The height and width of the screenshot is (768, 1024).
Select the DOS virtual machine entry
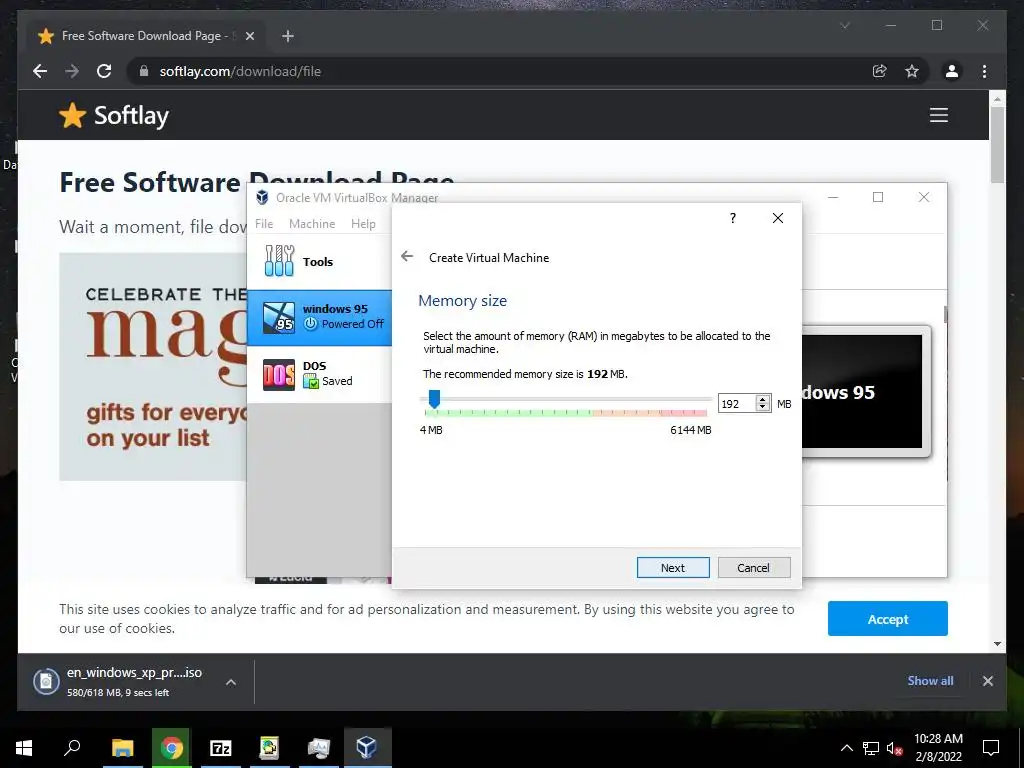pos(319,374)
